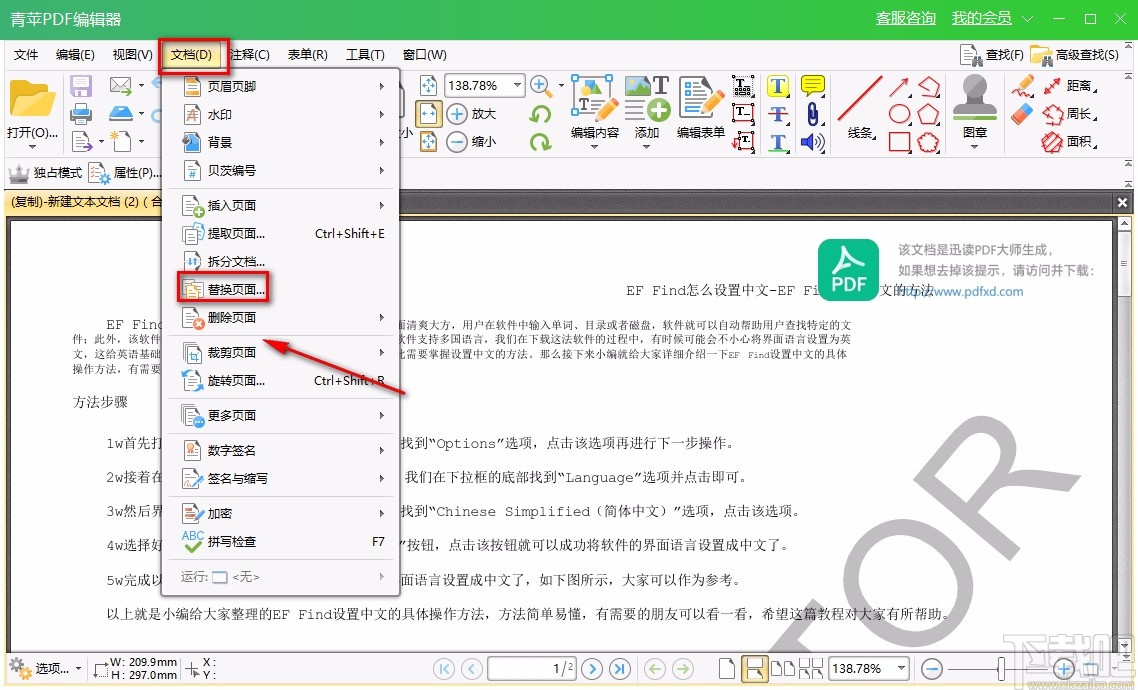The image size is (1138, 690).
Task: Select the 线条 line tool
Action: tap(861, 107)
